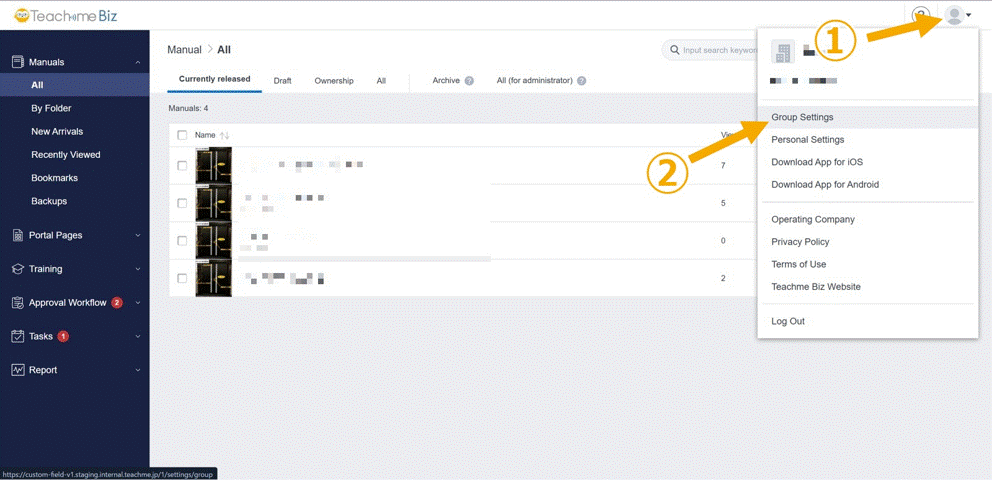Click the Report chart icon in sidebar
The height and width of the screenshot is (480, 992).
tap(17, 370)
